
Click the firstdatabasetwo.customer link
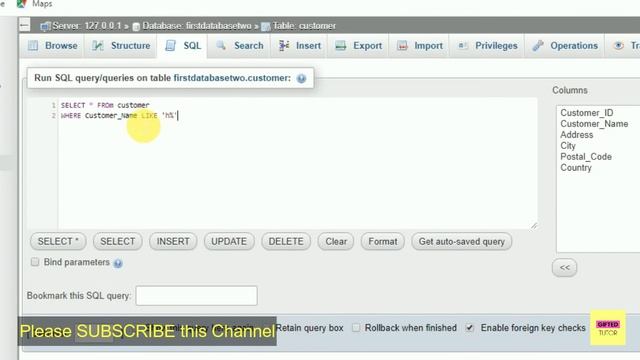(x=232, y=78)
